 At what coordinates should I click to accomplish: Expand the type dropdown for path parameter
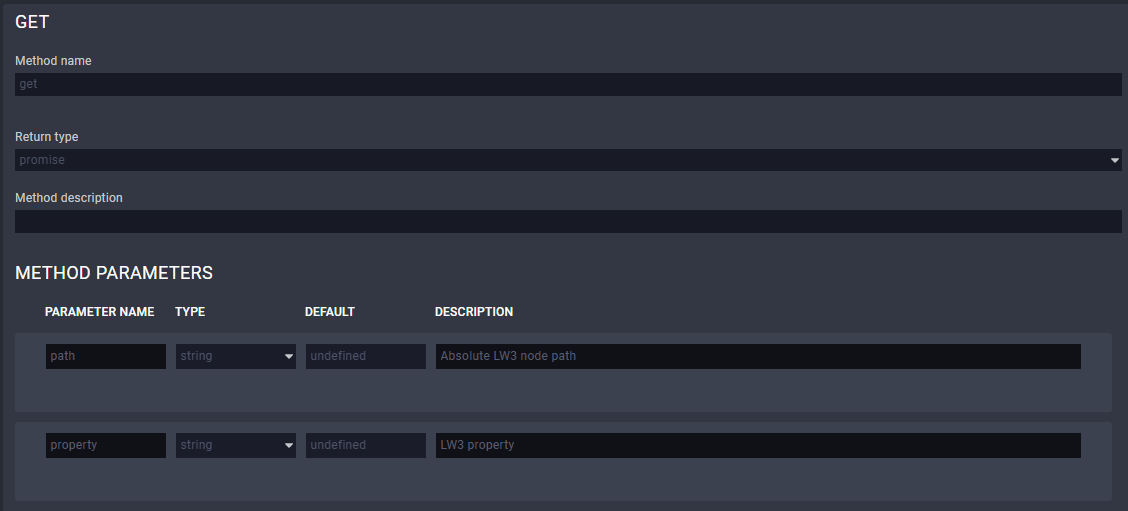[x=236, y=356]
